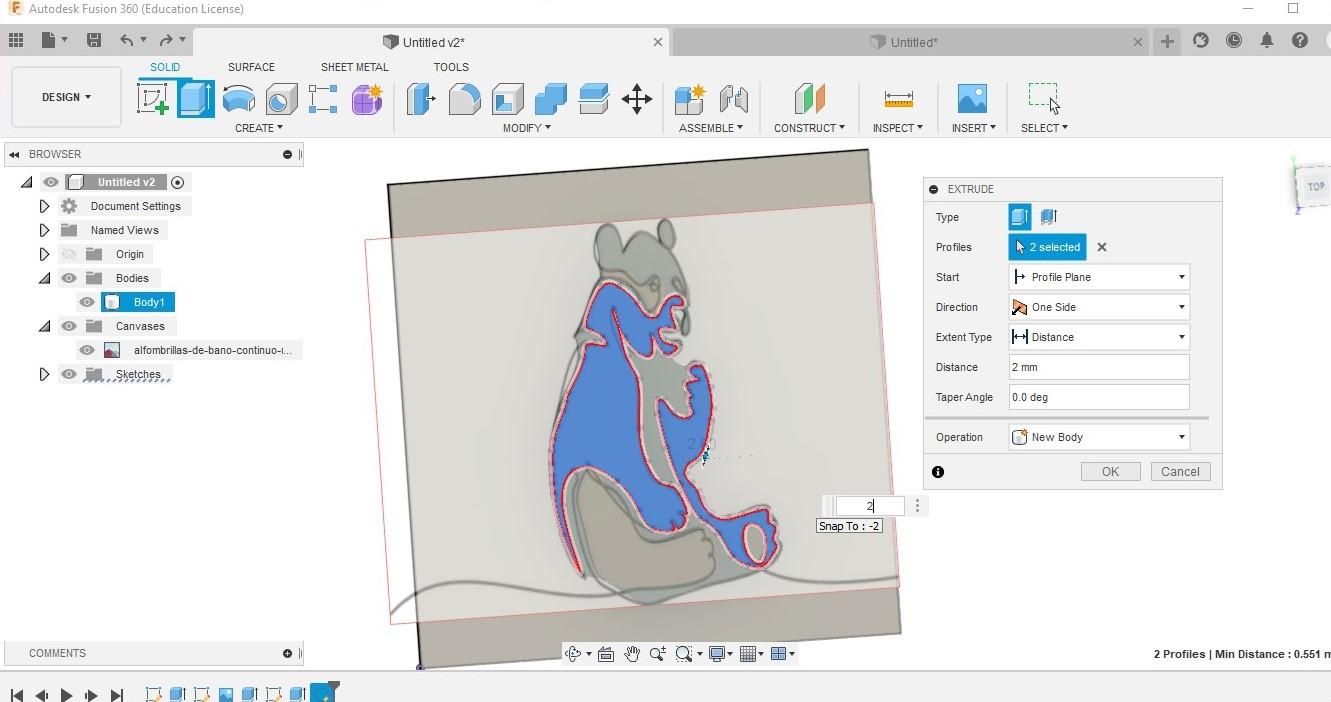Image resolution: width=1331 pixels, height=702 pixels.
Task: Switch to the TOOLS tab
Action: [451, 67]
